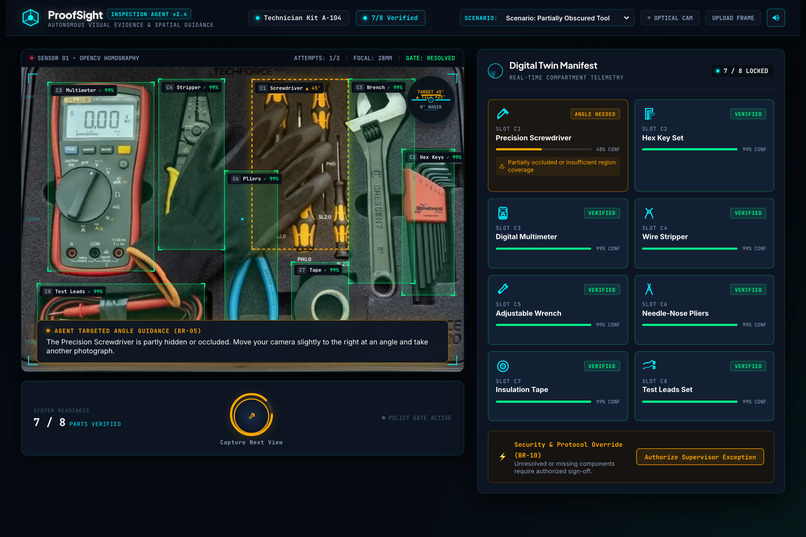806x537 pixels.
Task: Click Verified badge on Insulation Tape
Action: (601, 366)
